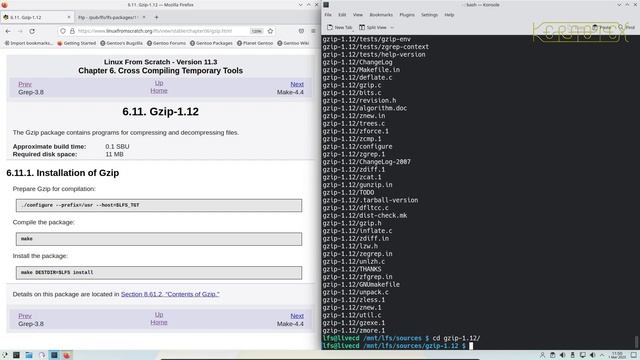Follow the top Prev link to Grep-3.8

pyautogui.click(x=24, y=84)
